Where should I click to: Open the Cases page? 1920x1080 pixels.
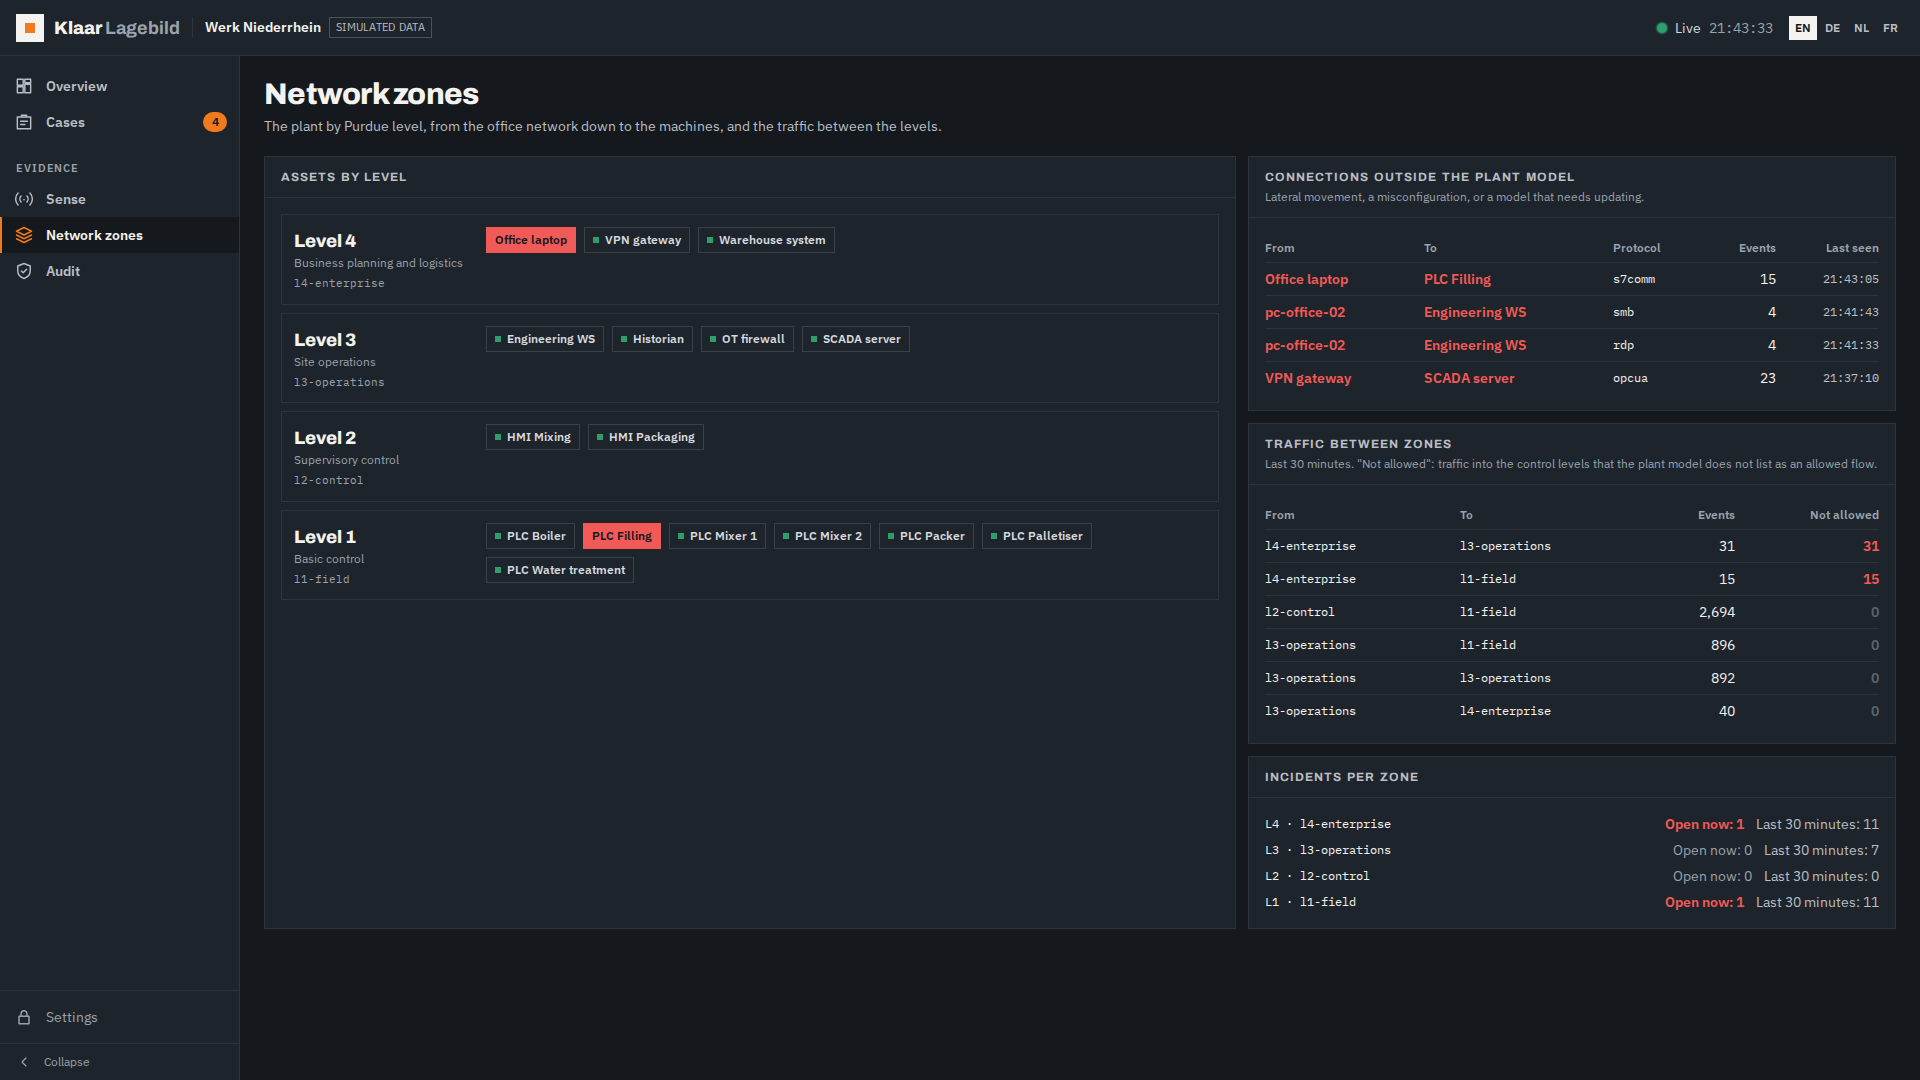[120, 122]
